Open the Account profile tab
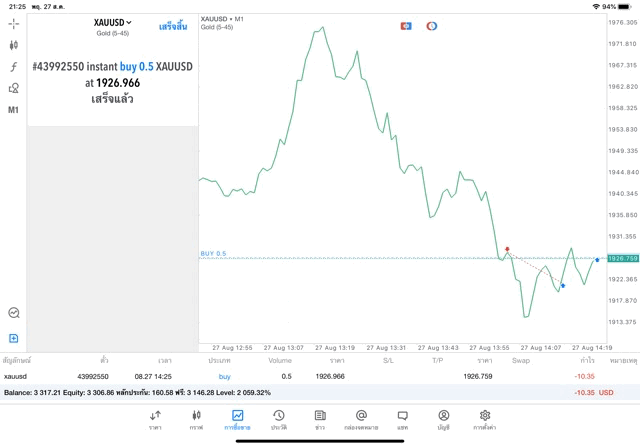This screenshot has height=447, width=640. tap(443, 419)
